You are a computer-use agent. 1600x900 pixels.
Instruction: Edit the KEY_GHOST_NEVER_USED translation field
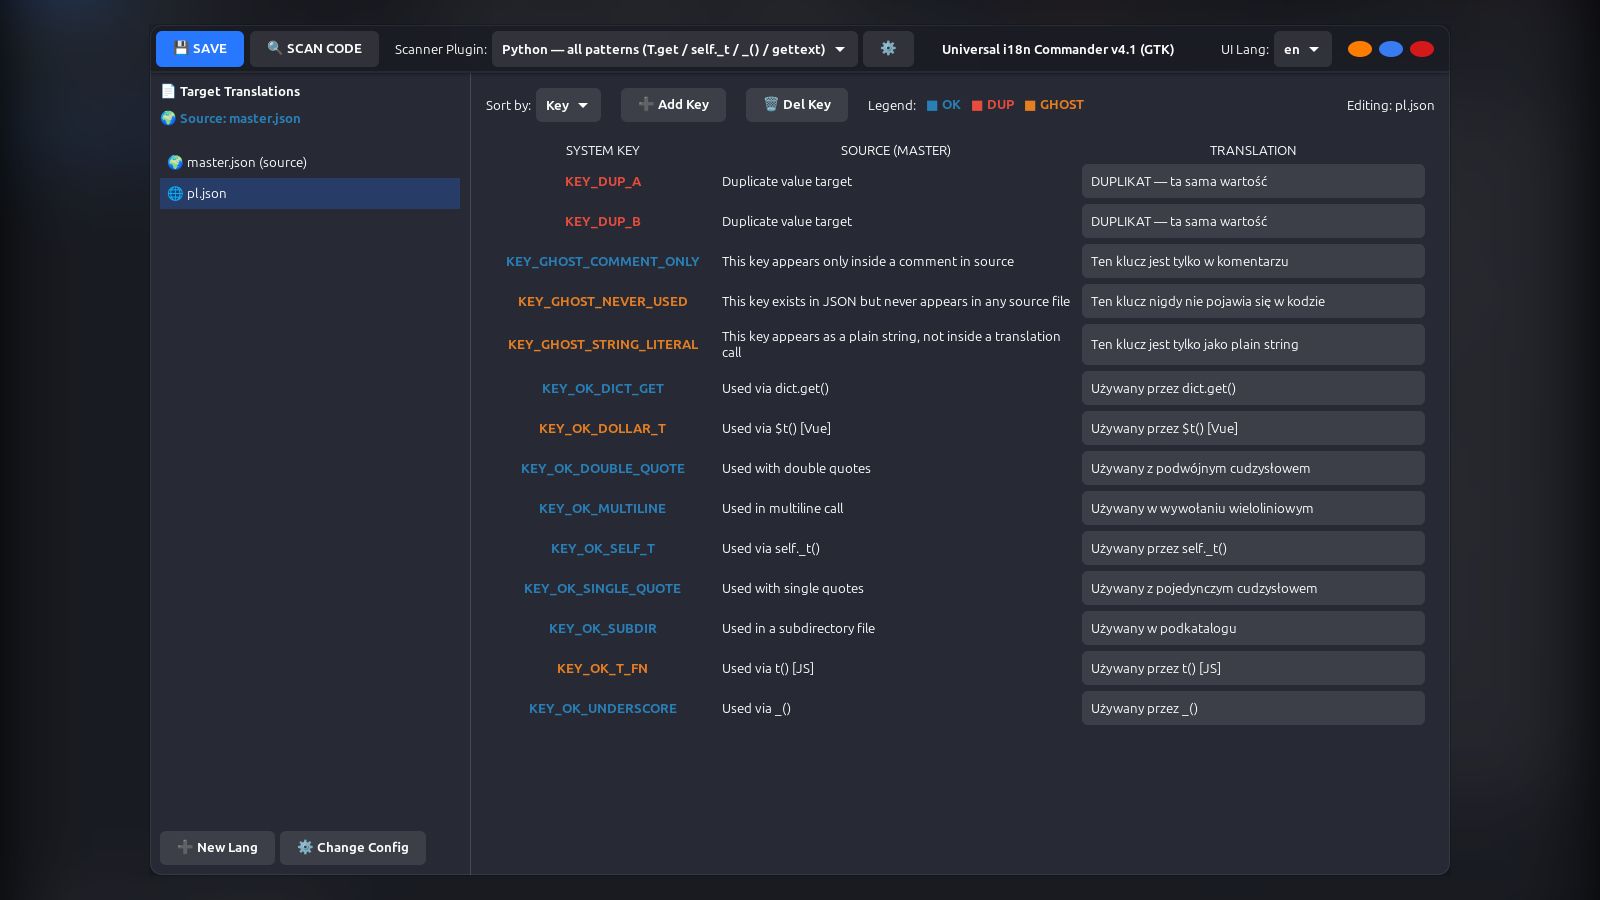(1253, 301)
